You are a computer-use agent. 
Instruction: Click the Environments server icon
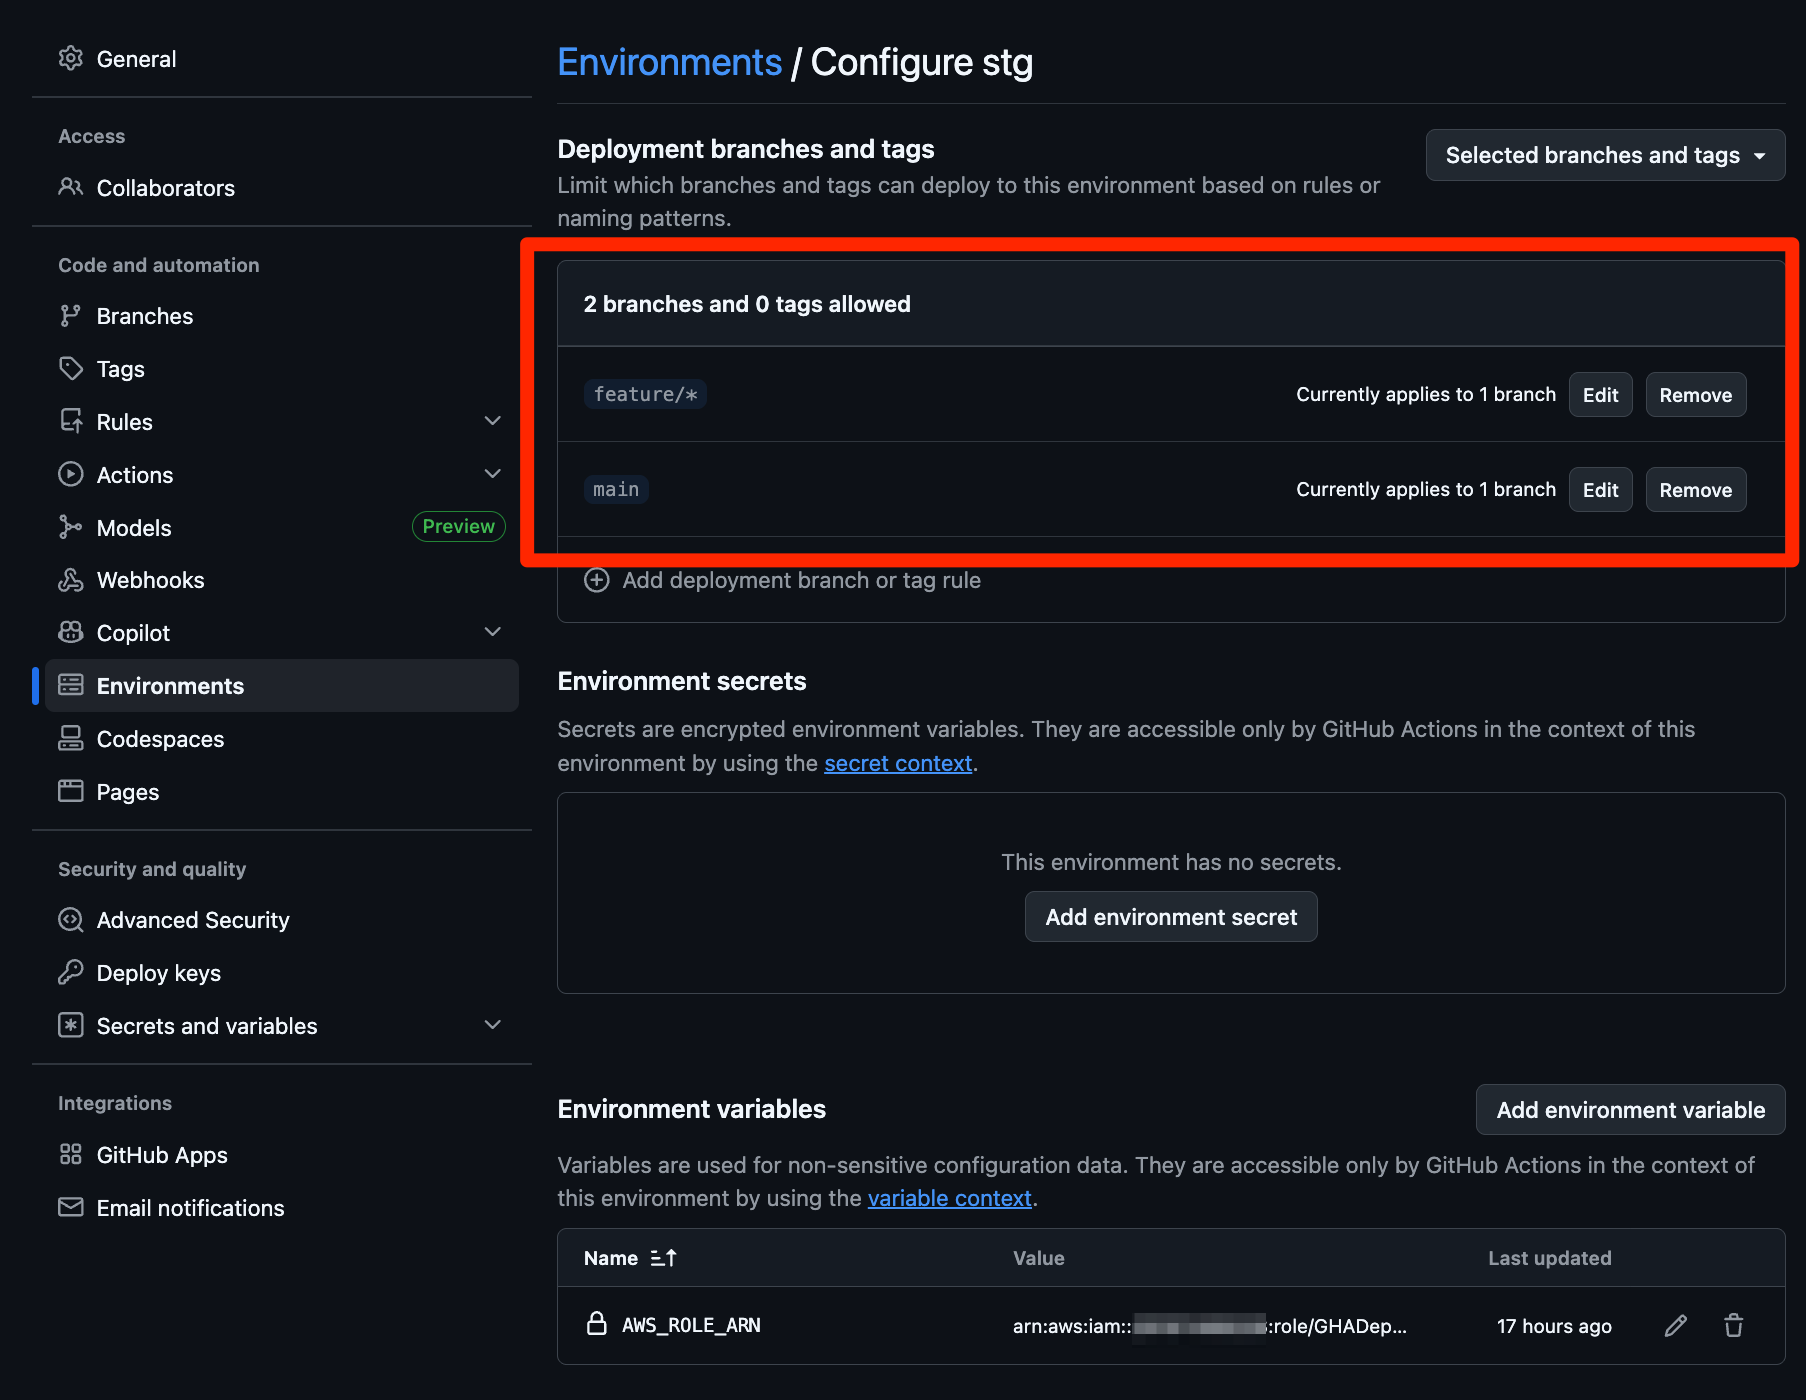(70, 685)
